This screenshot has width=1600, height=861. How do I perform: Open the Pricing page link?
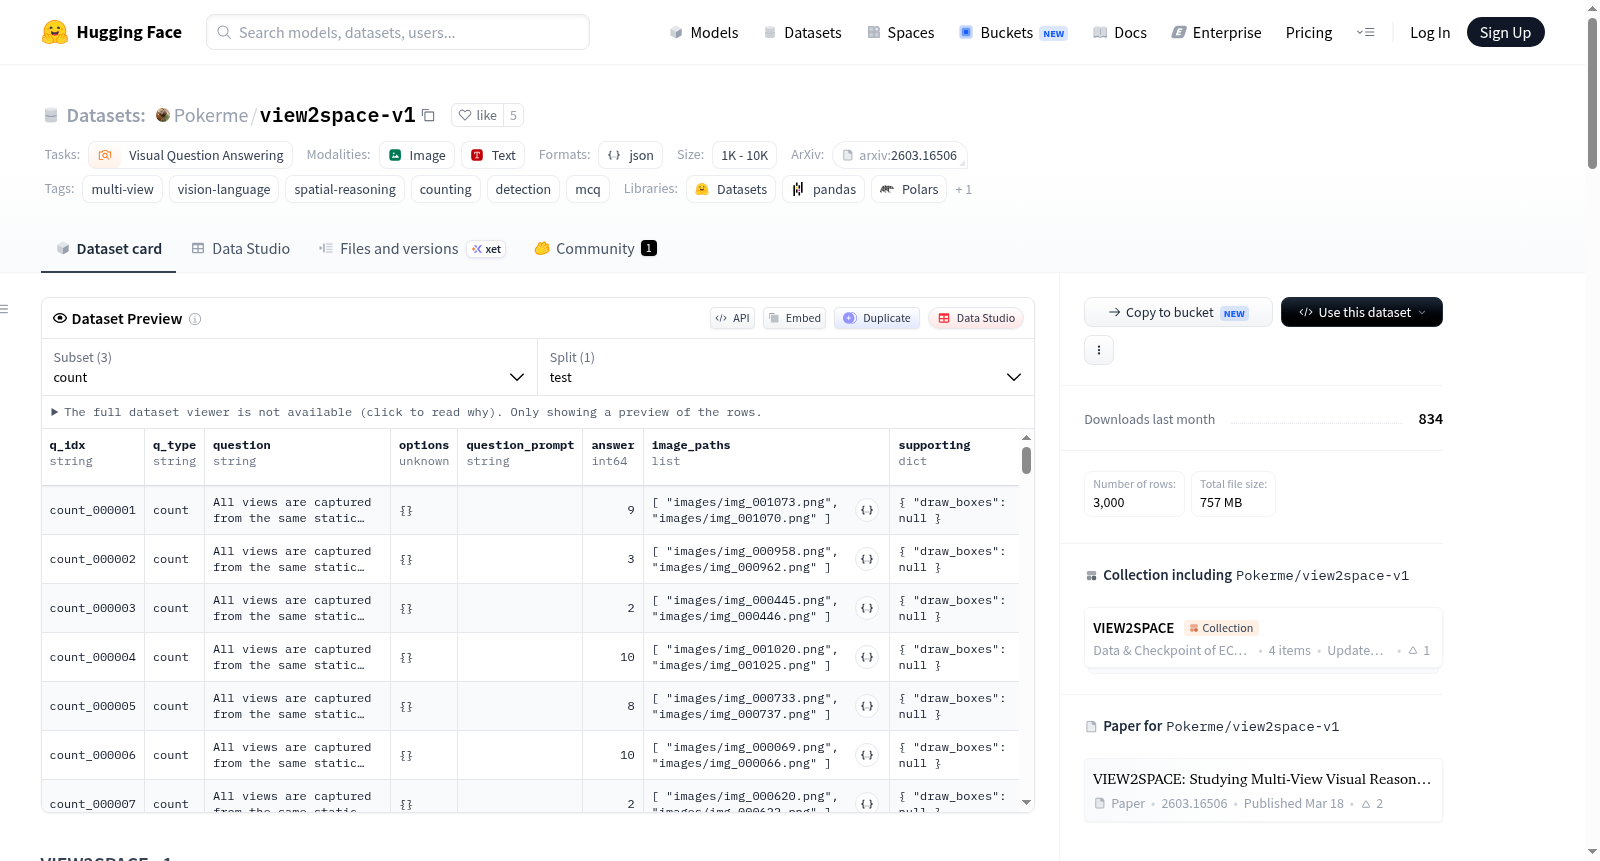[1309, 32]
